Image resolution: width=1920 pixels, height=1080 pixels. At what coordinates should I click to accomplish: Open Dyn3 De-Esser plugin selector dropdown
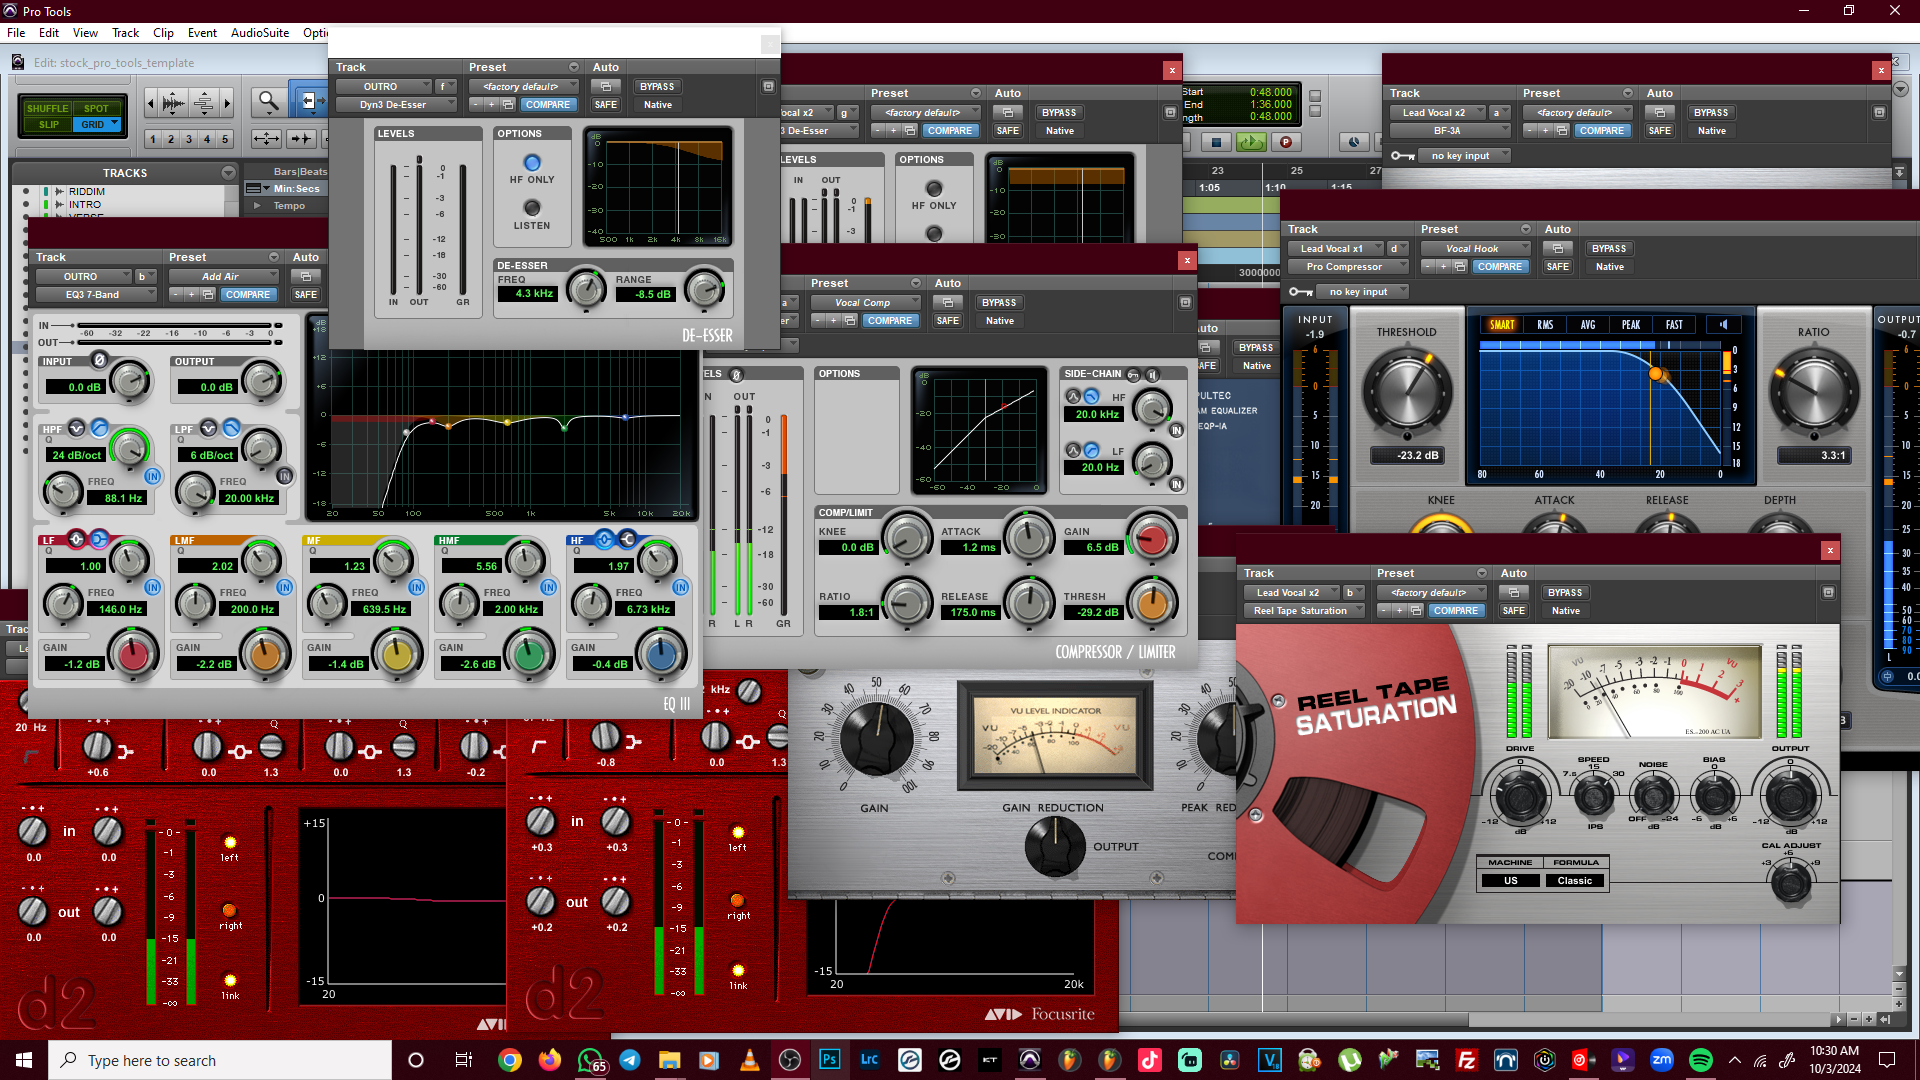(x=396, y=105)
